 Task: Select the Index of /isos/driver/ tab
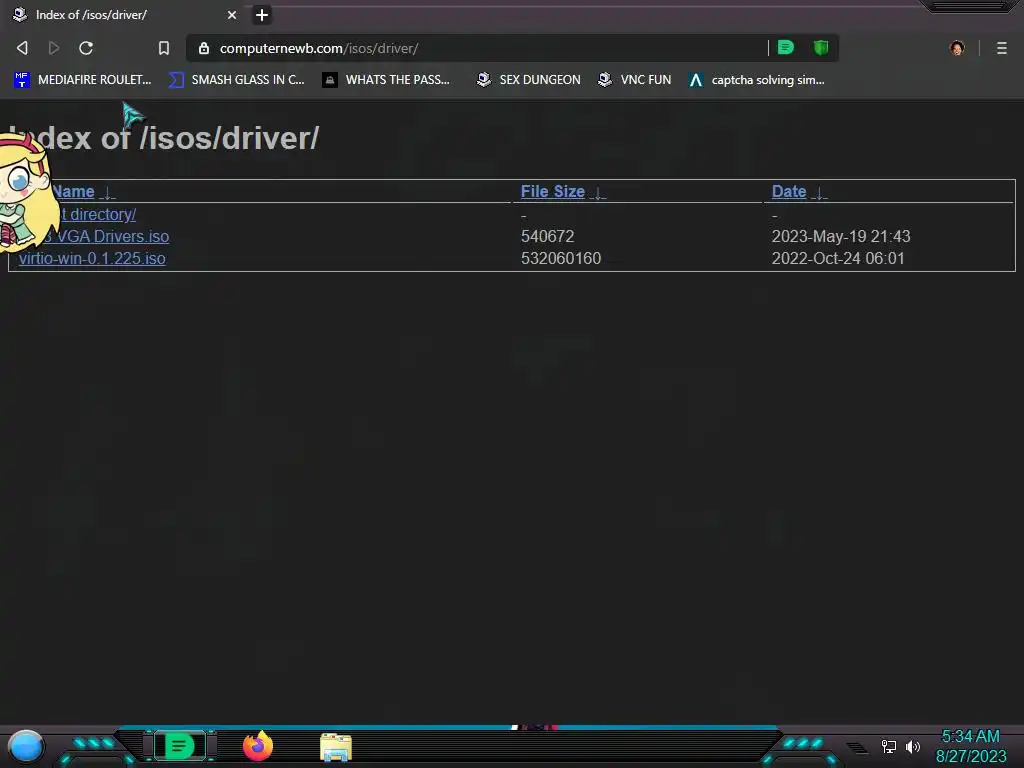[x=124, y=15]
